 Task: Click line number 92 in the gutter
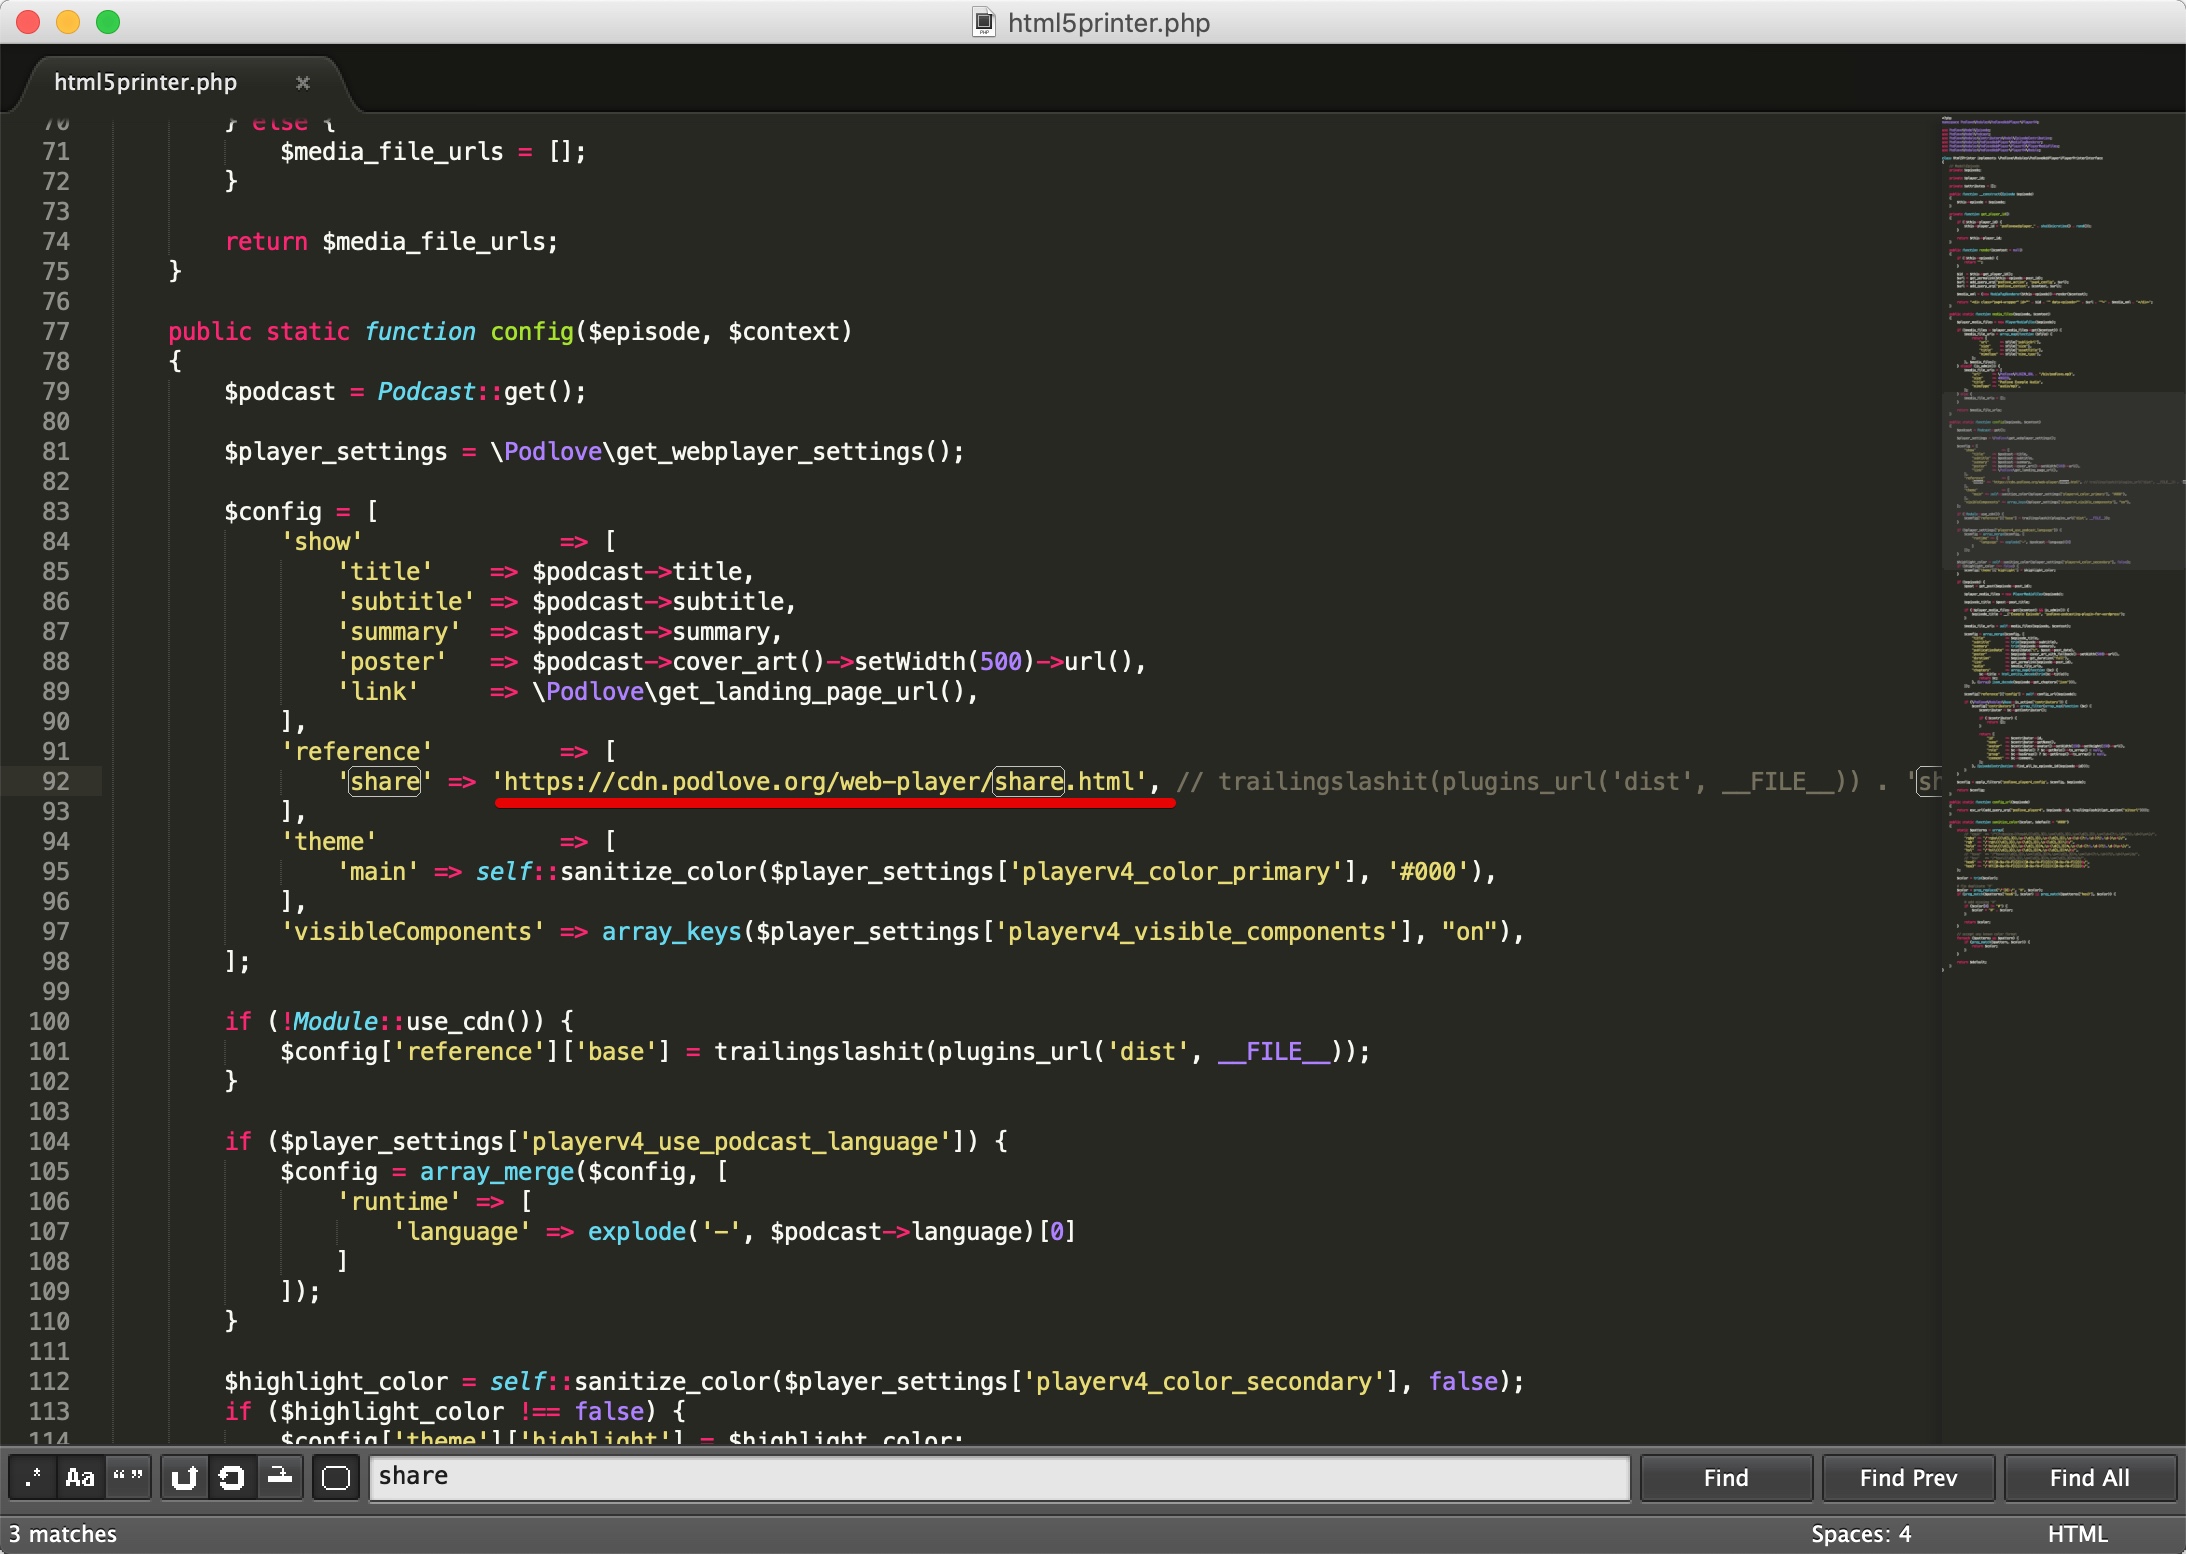click(56, 781)
